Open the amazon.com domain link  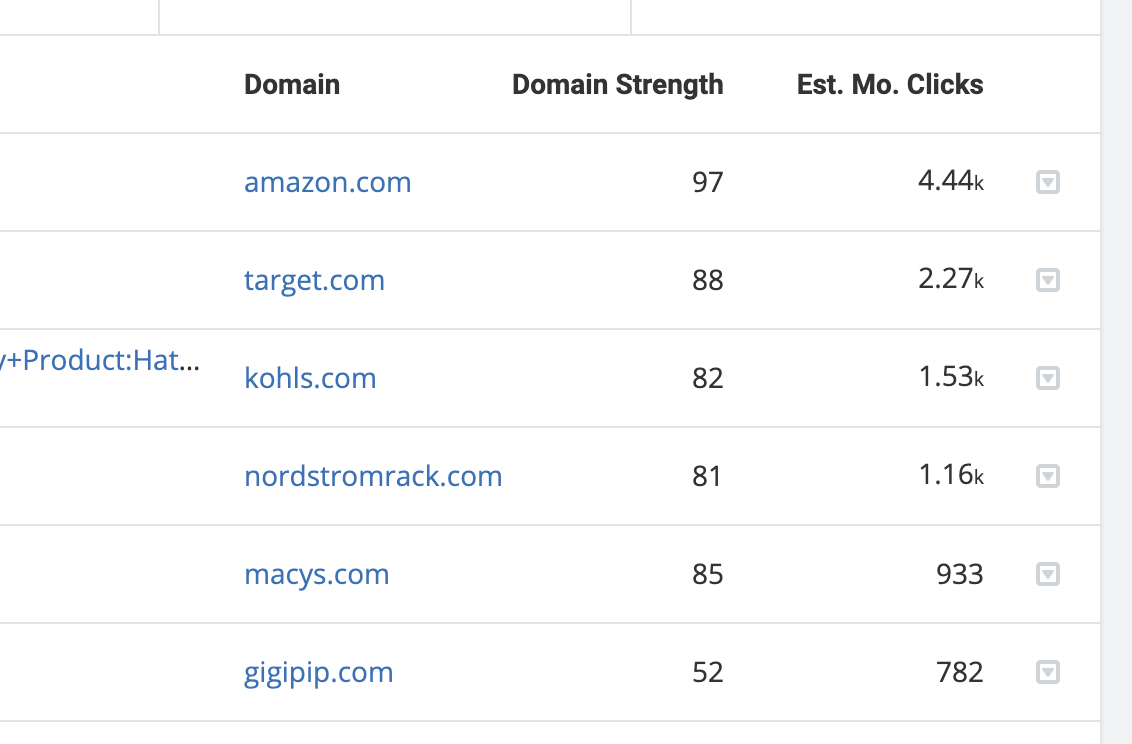328,182
